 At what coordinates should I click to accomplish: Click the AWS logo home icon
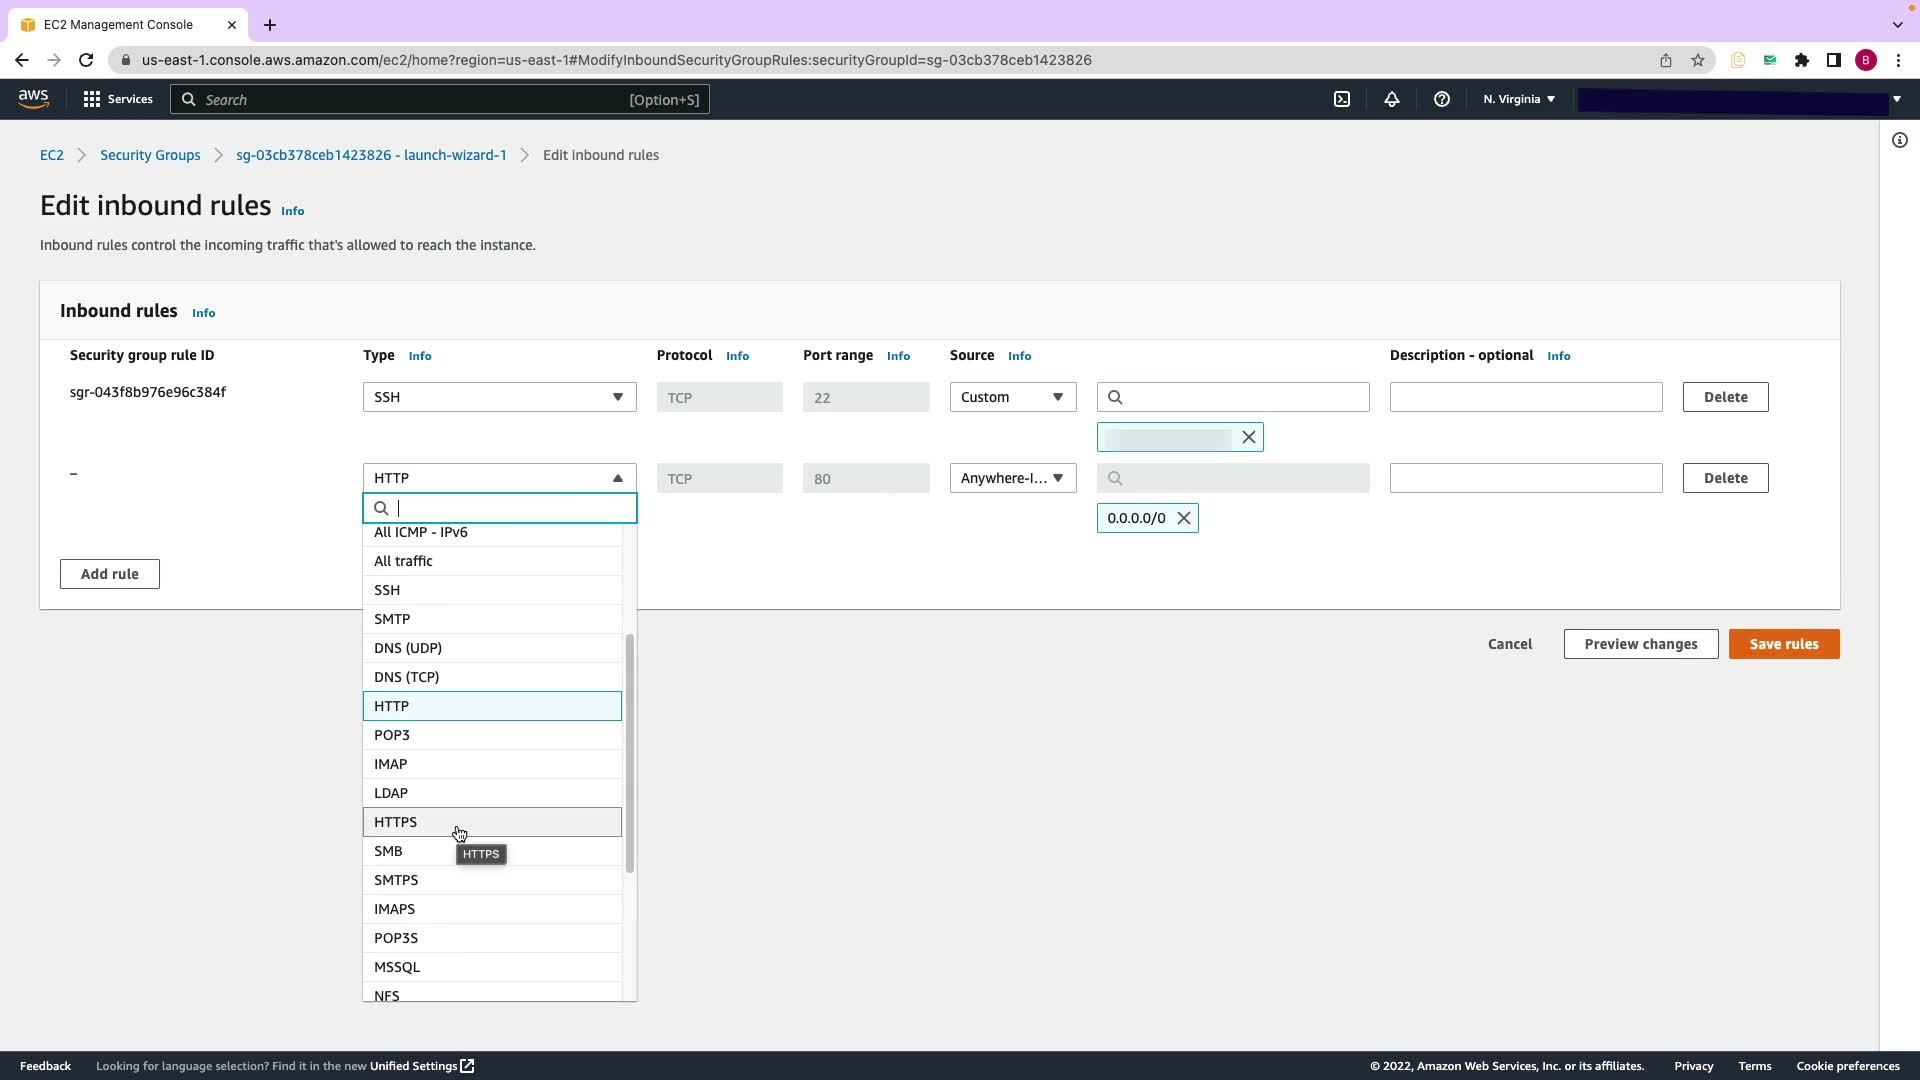point(33,98)
